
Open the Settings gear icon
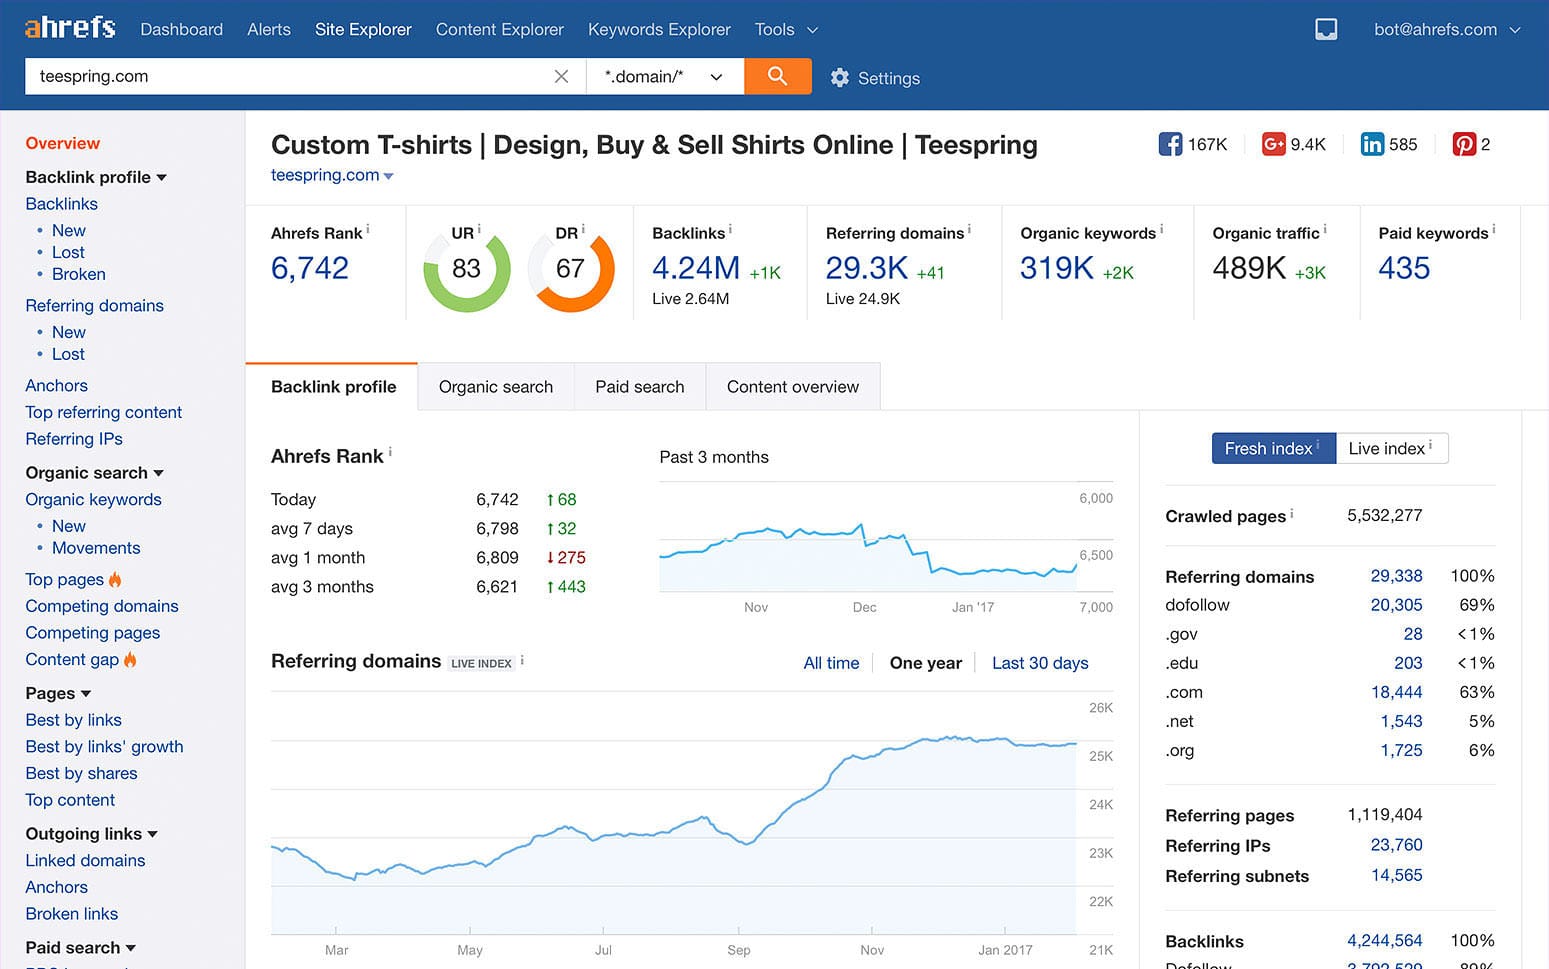[840, 78]
